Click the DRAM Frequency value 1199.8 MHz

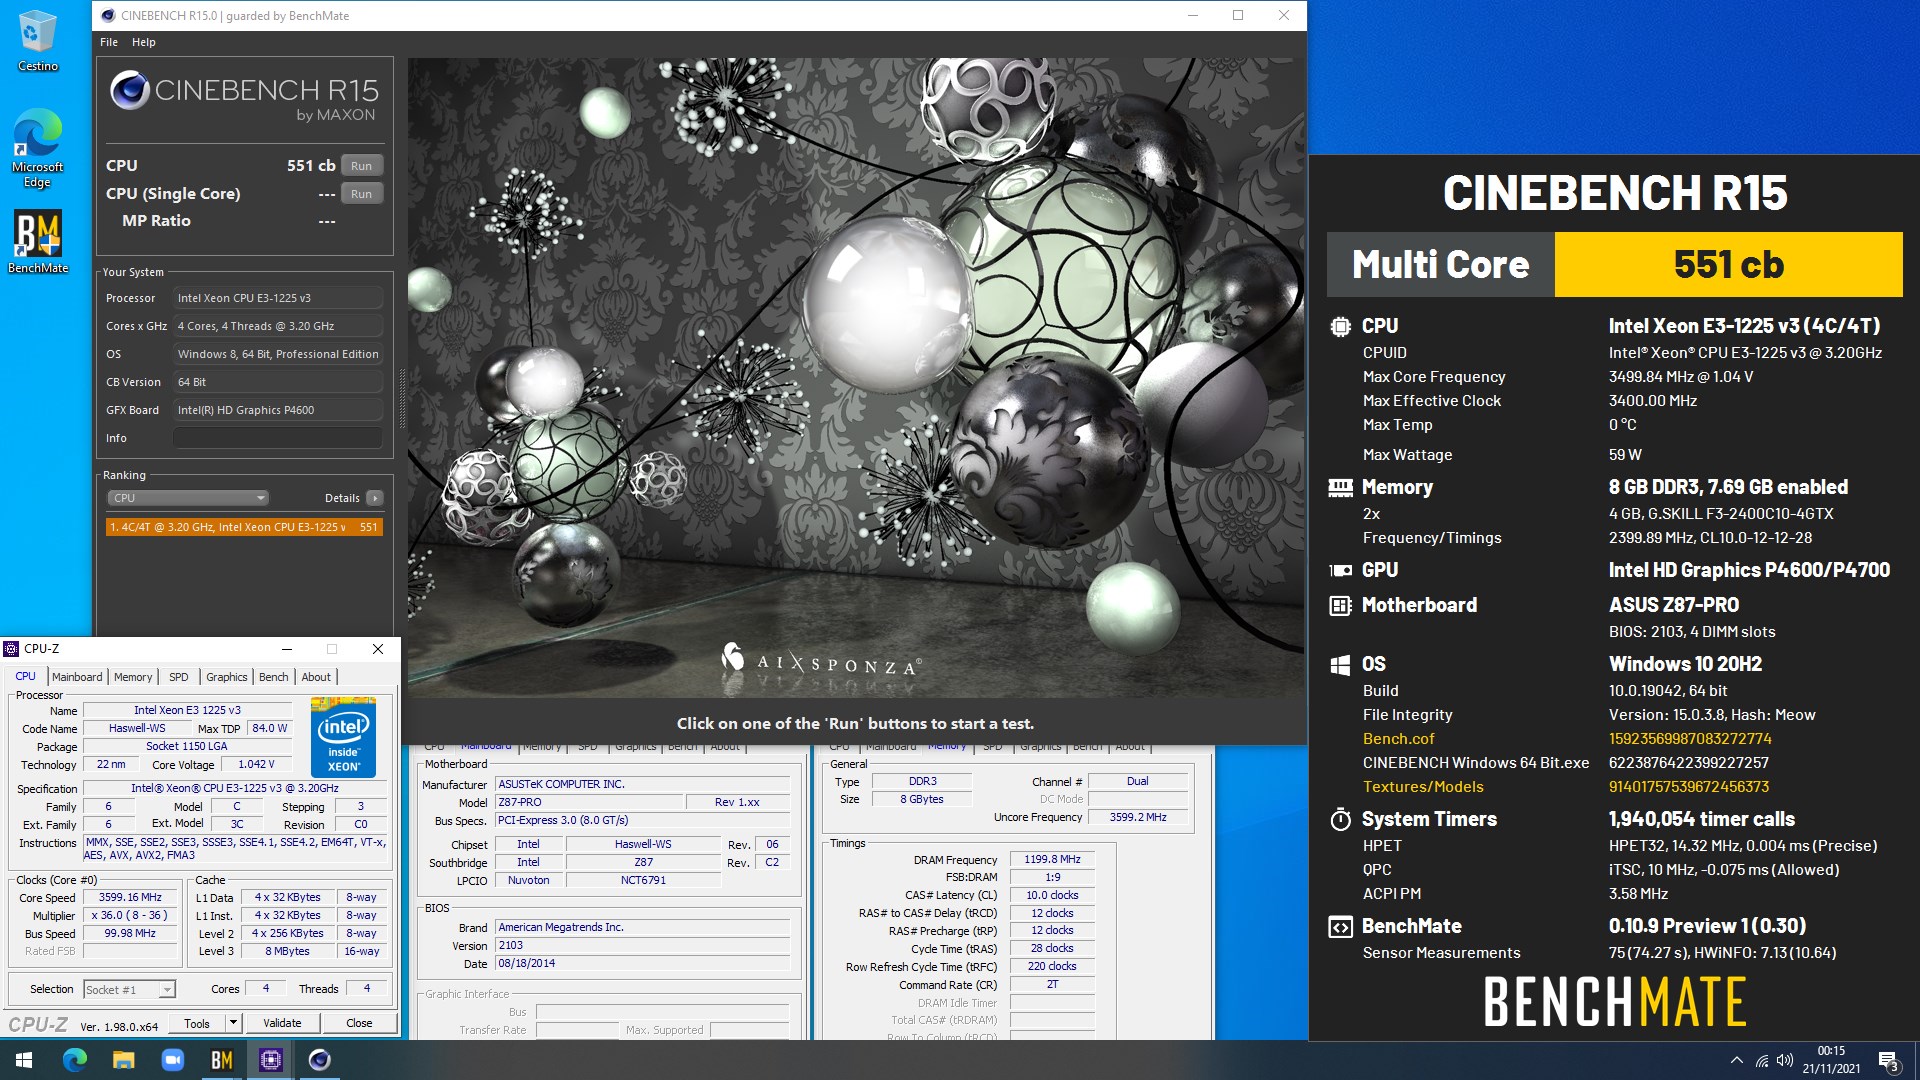[x=1052, y=859]
